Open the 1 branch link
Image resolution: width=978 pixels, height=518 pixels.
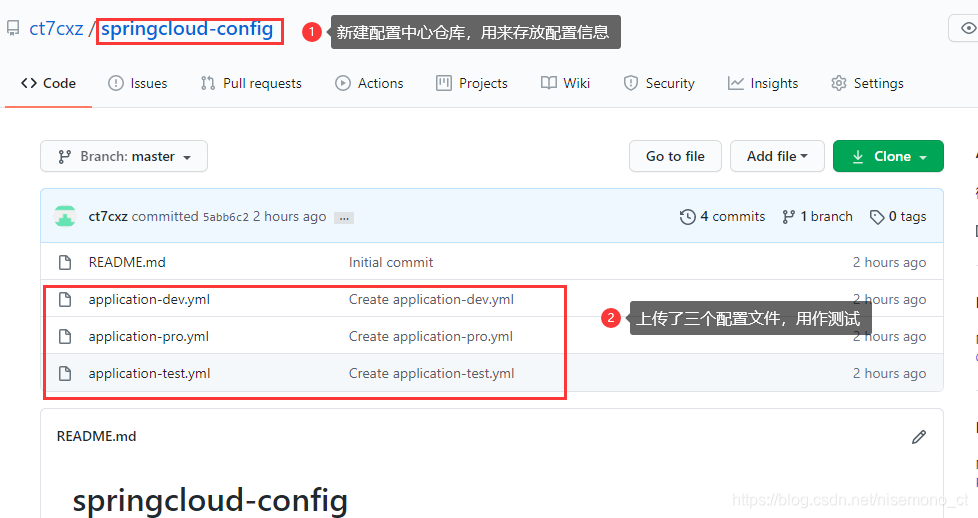(817, 217)
